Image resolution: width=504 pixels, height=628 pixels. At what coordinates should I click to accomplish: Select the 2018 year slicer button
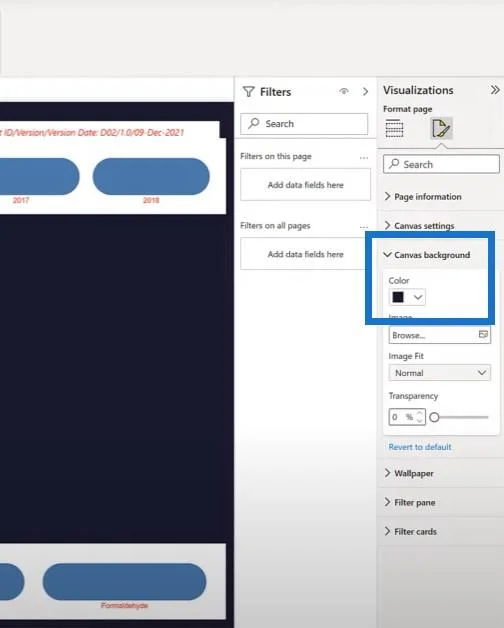tap(151, 177)
